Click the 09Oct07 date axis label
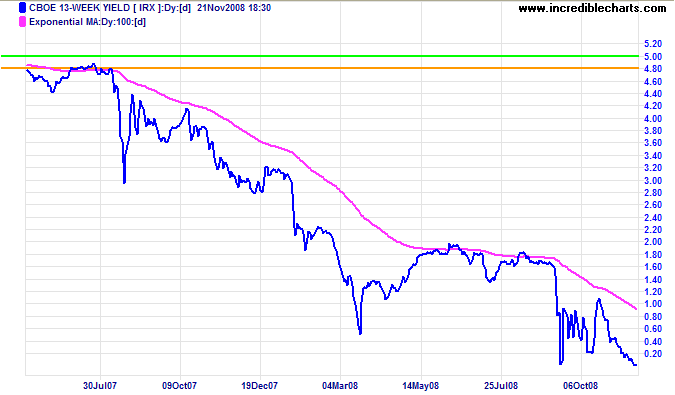 pos(180,386)
